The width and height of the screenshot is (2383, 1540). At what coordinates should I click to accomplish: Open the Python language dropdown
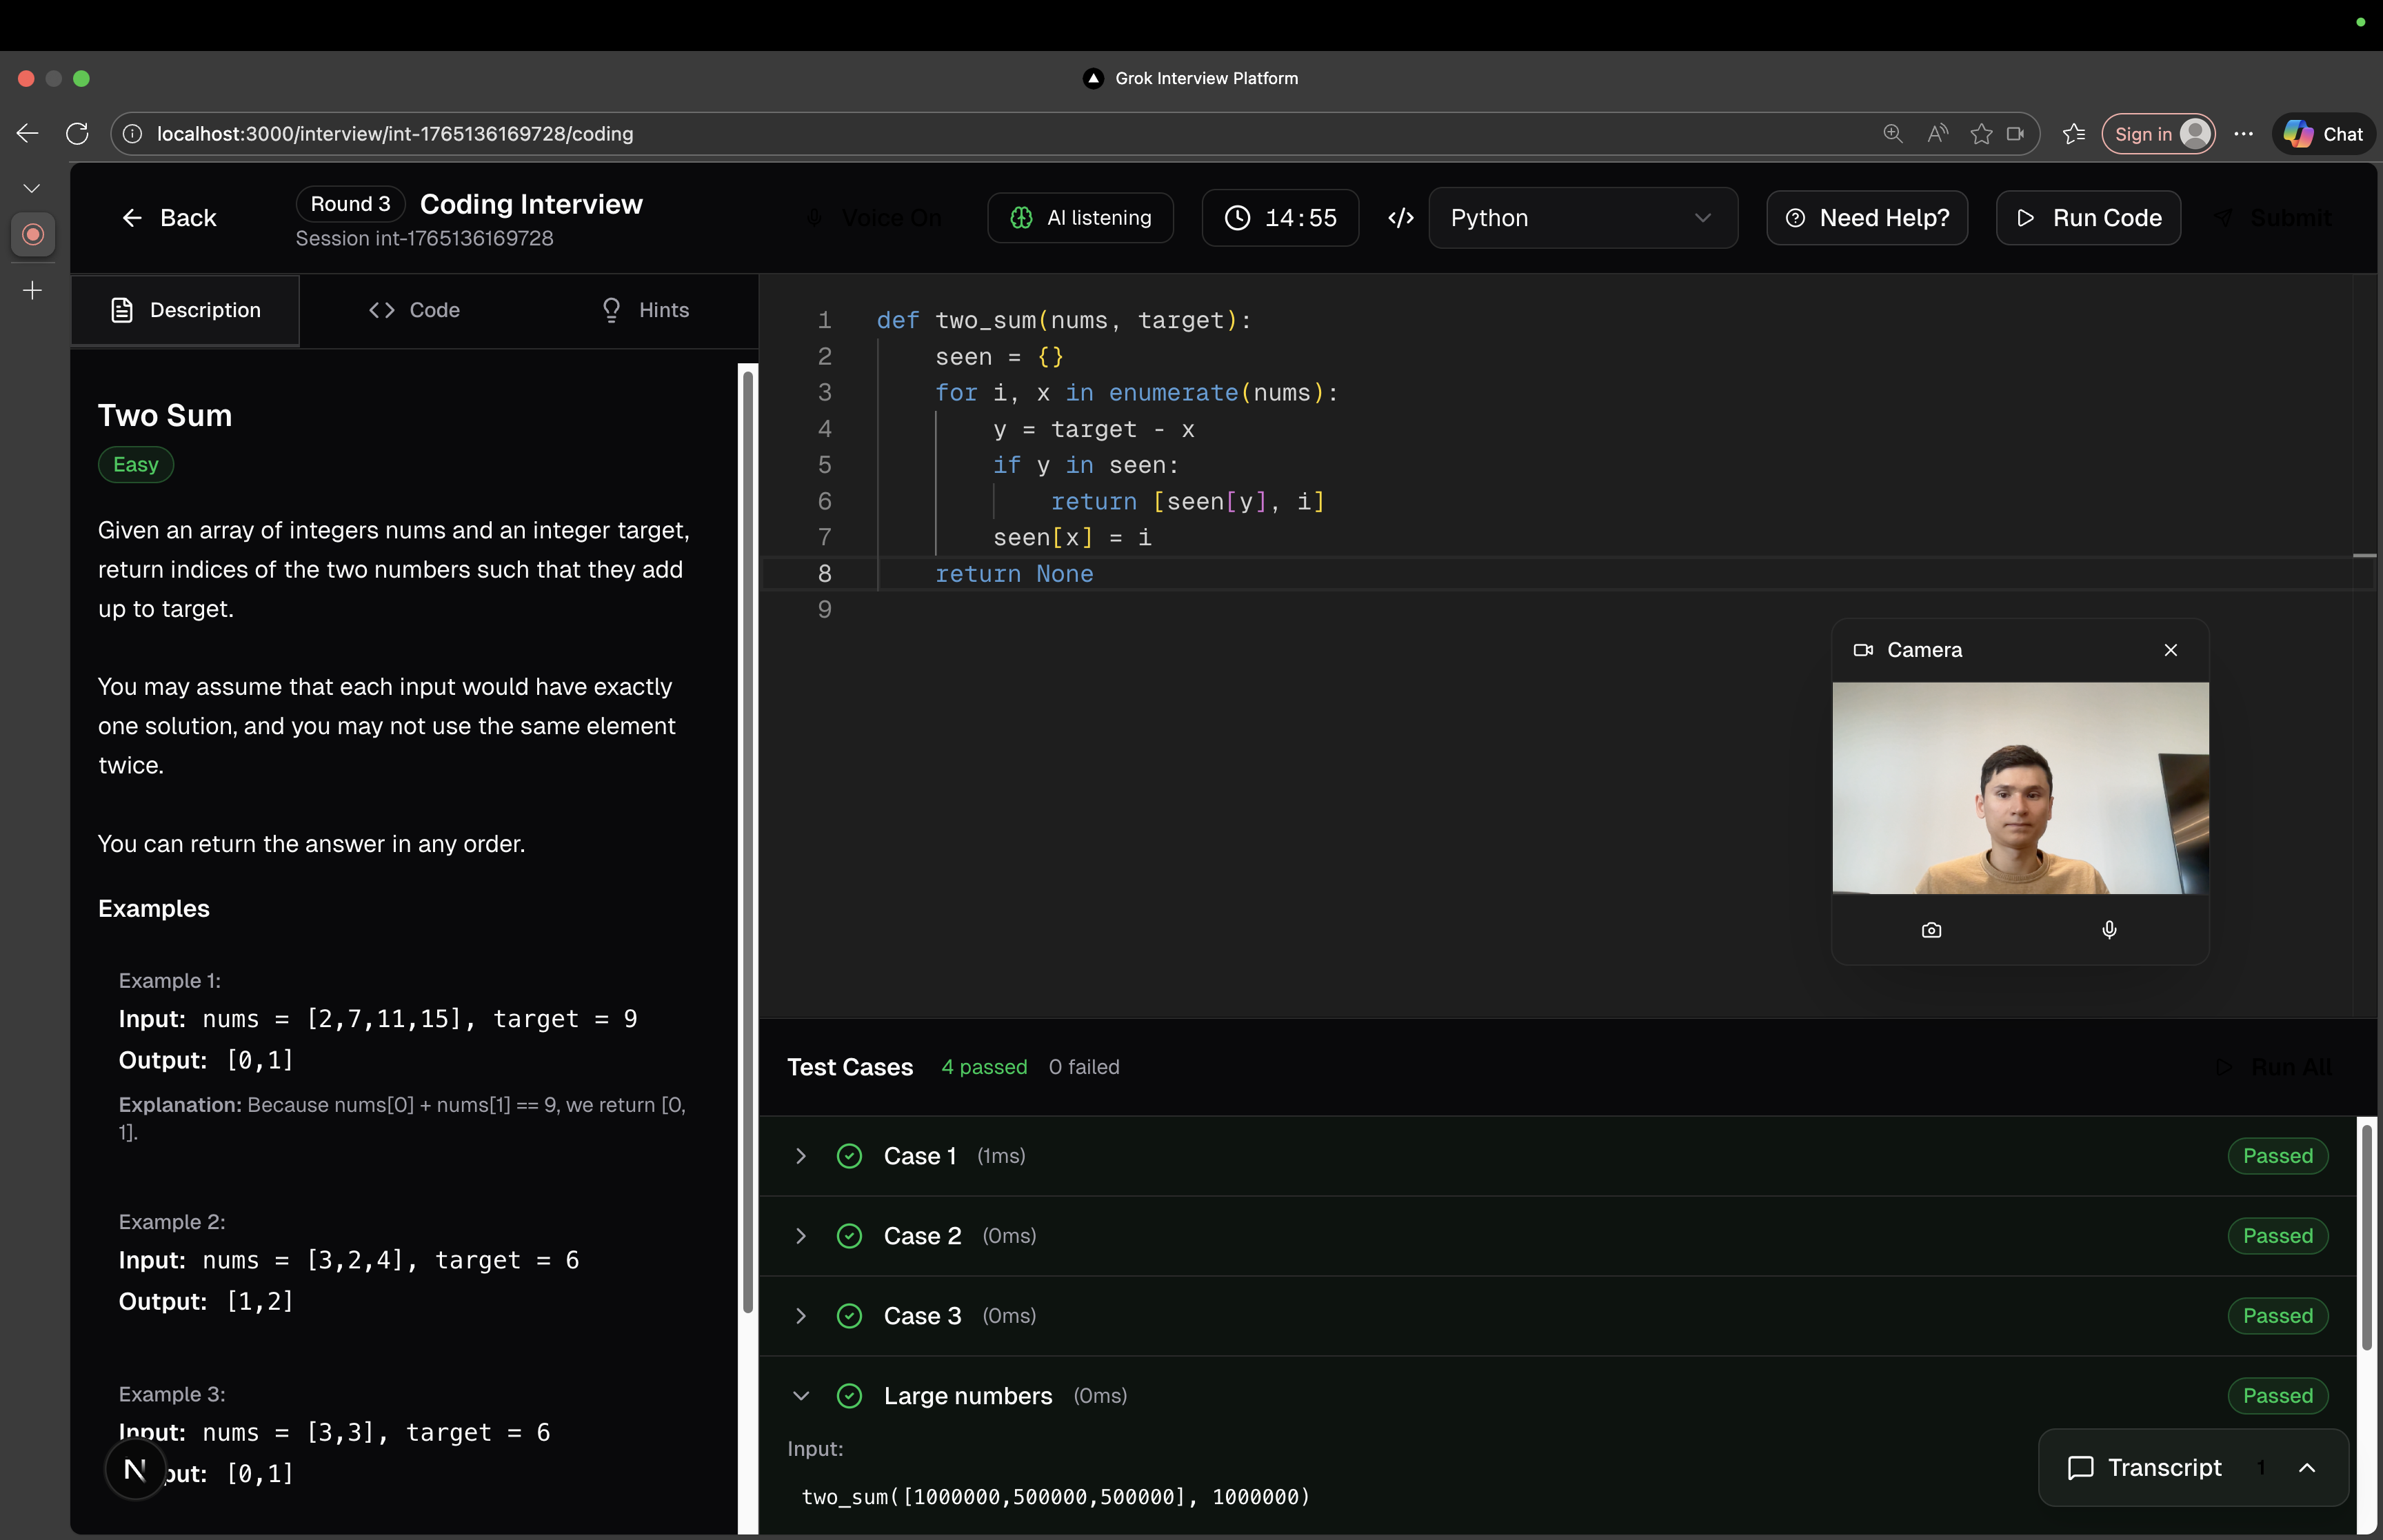(1582, 218)
